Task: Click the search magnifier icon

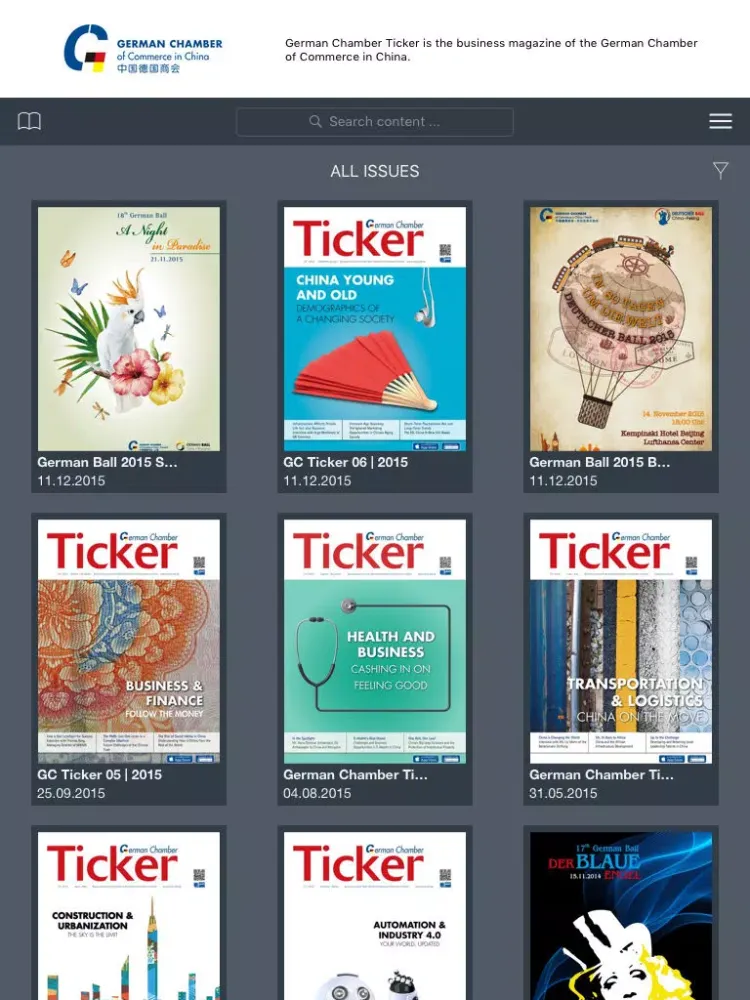Action: point(315,121)
